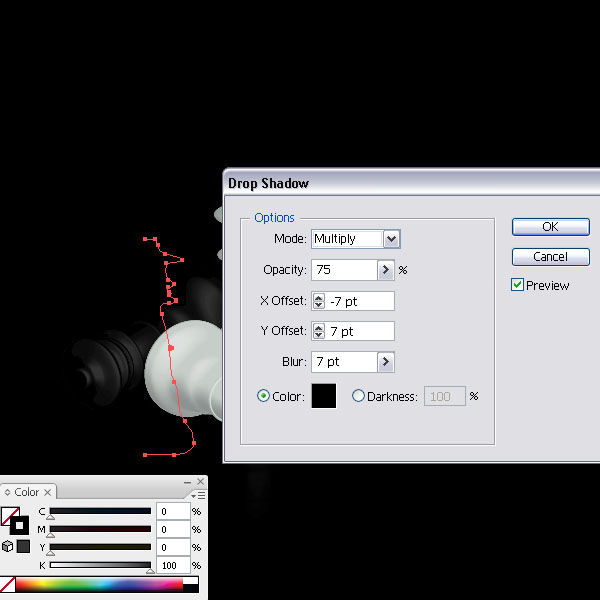Select the Color radio button

tap(263, 396)
